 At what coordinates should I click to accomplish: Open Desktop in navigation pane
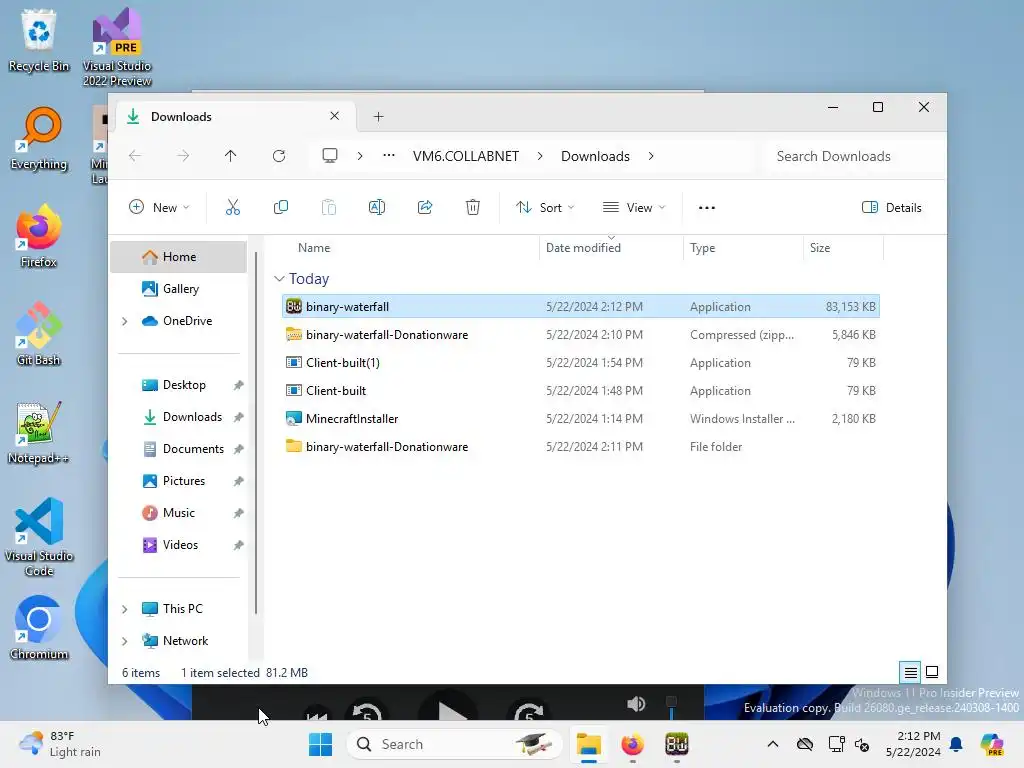click(x=178, y=385)
